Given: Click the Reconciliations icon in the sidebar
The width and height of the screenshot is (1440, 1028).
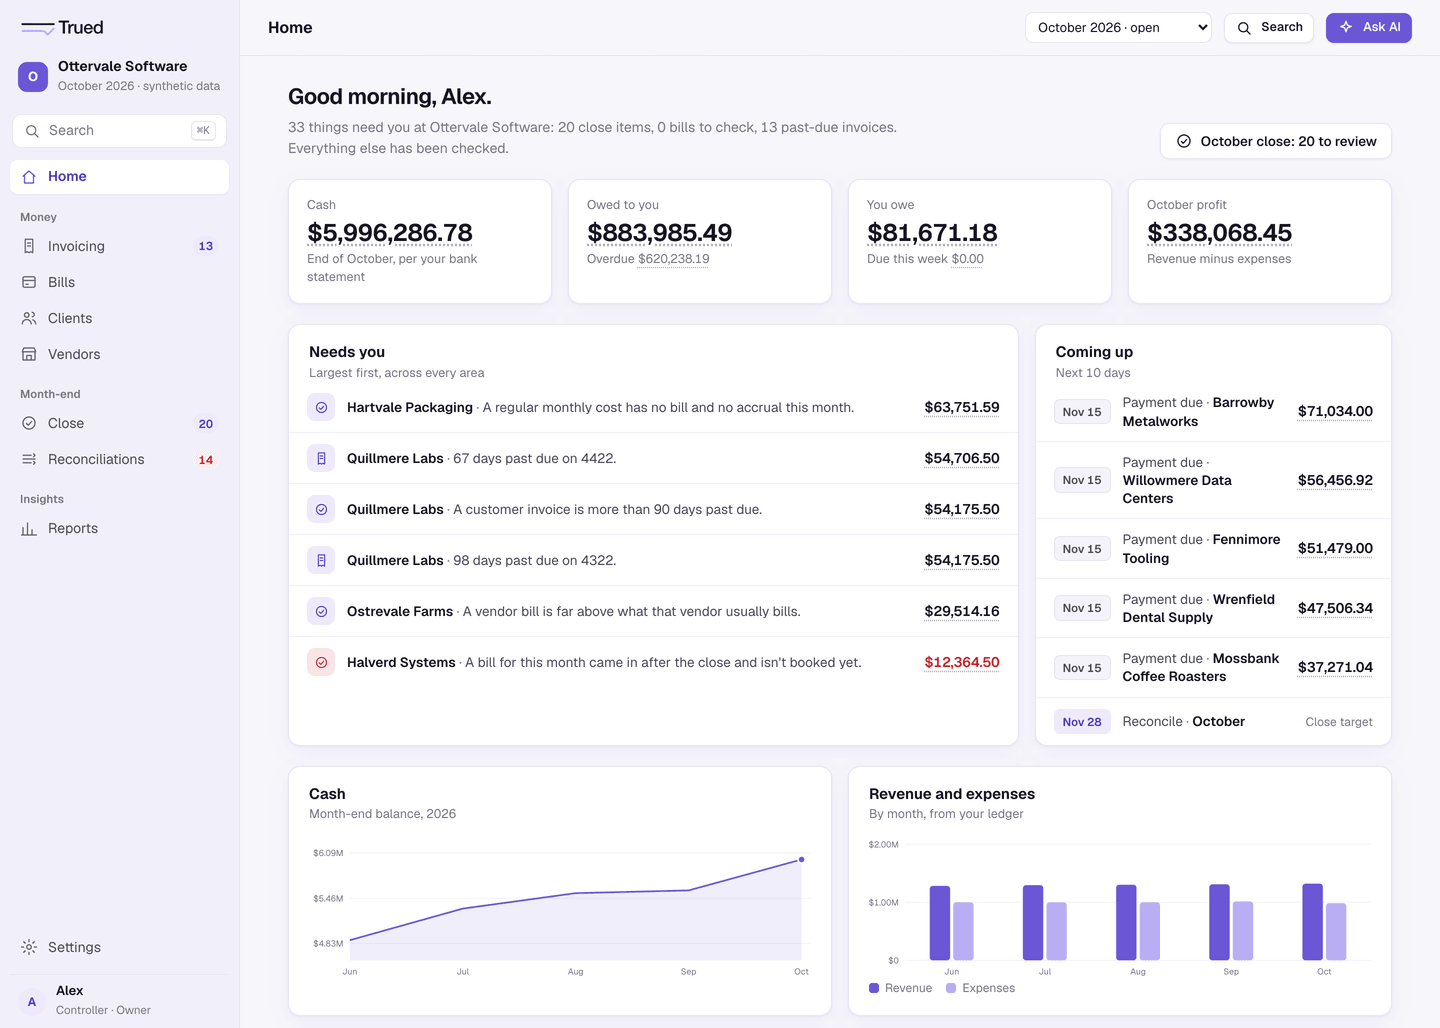Looking at the screenshot, I should (29, 459).
